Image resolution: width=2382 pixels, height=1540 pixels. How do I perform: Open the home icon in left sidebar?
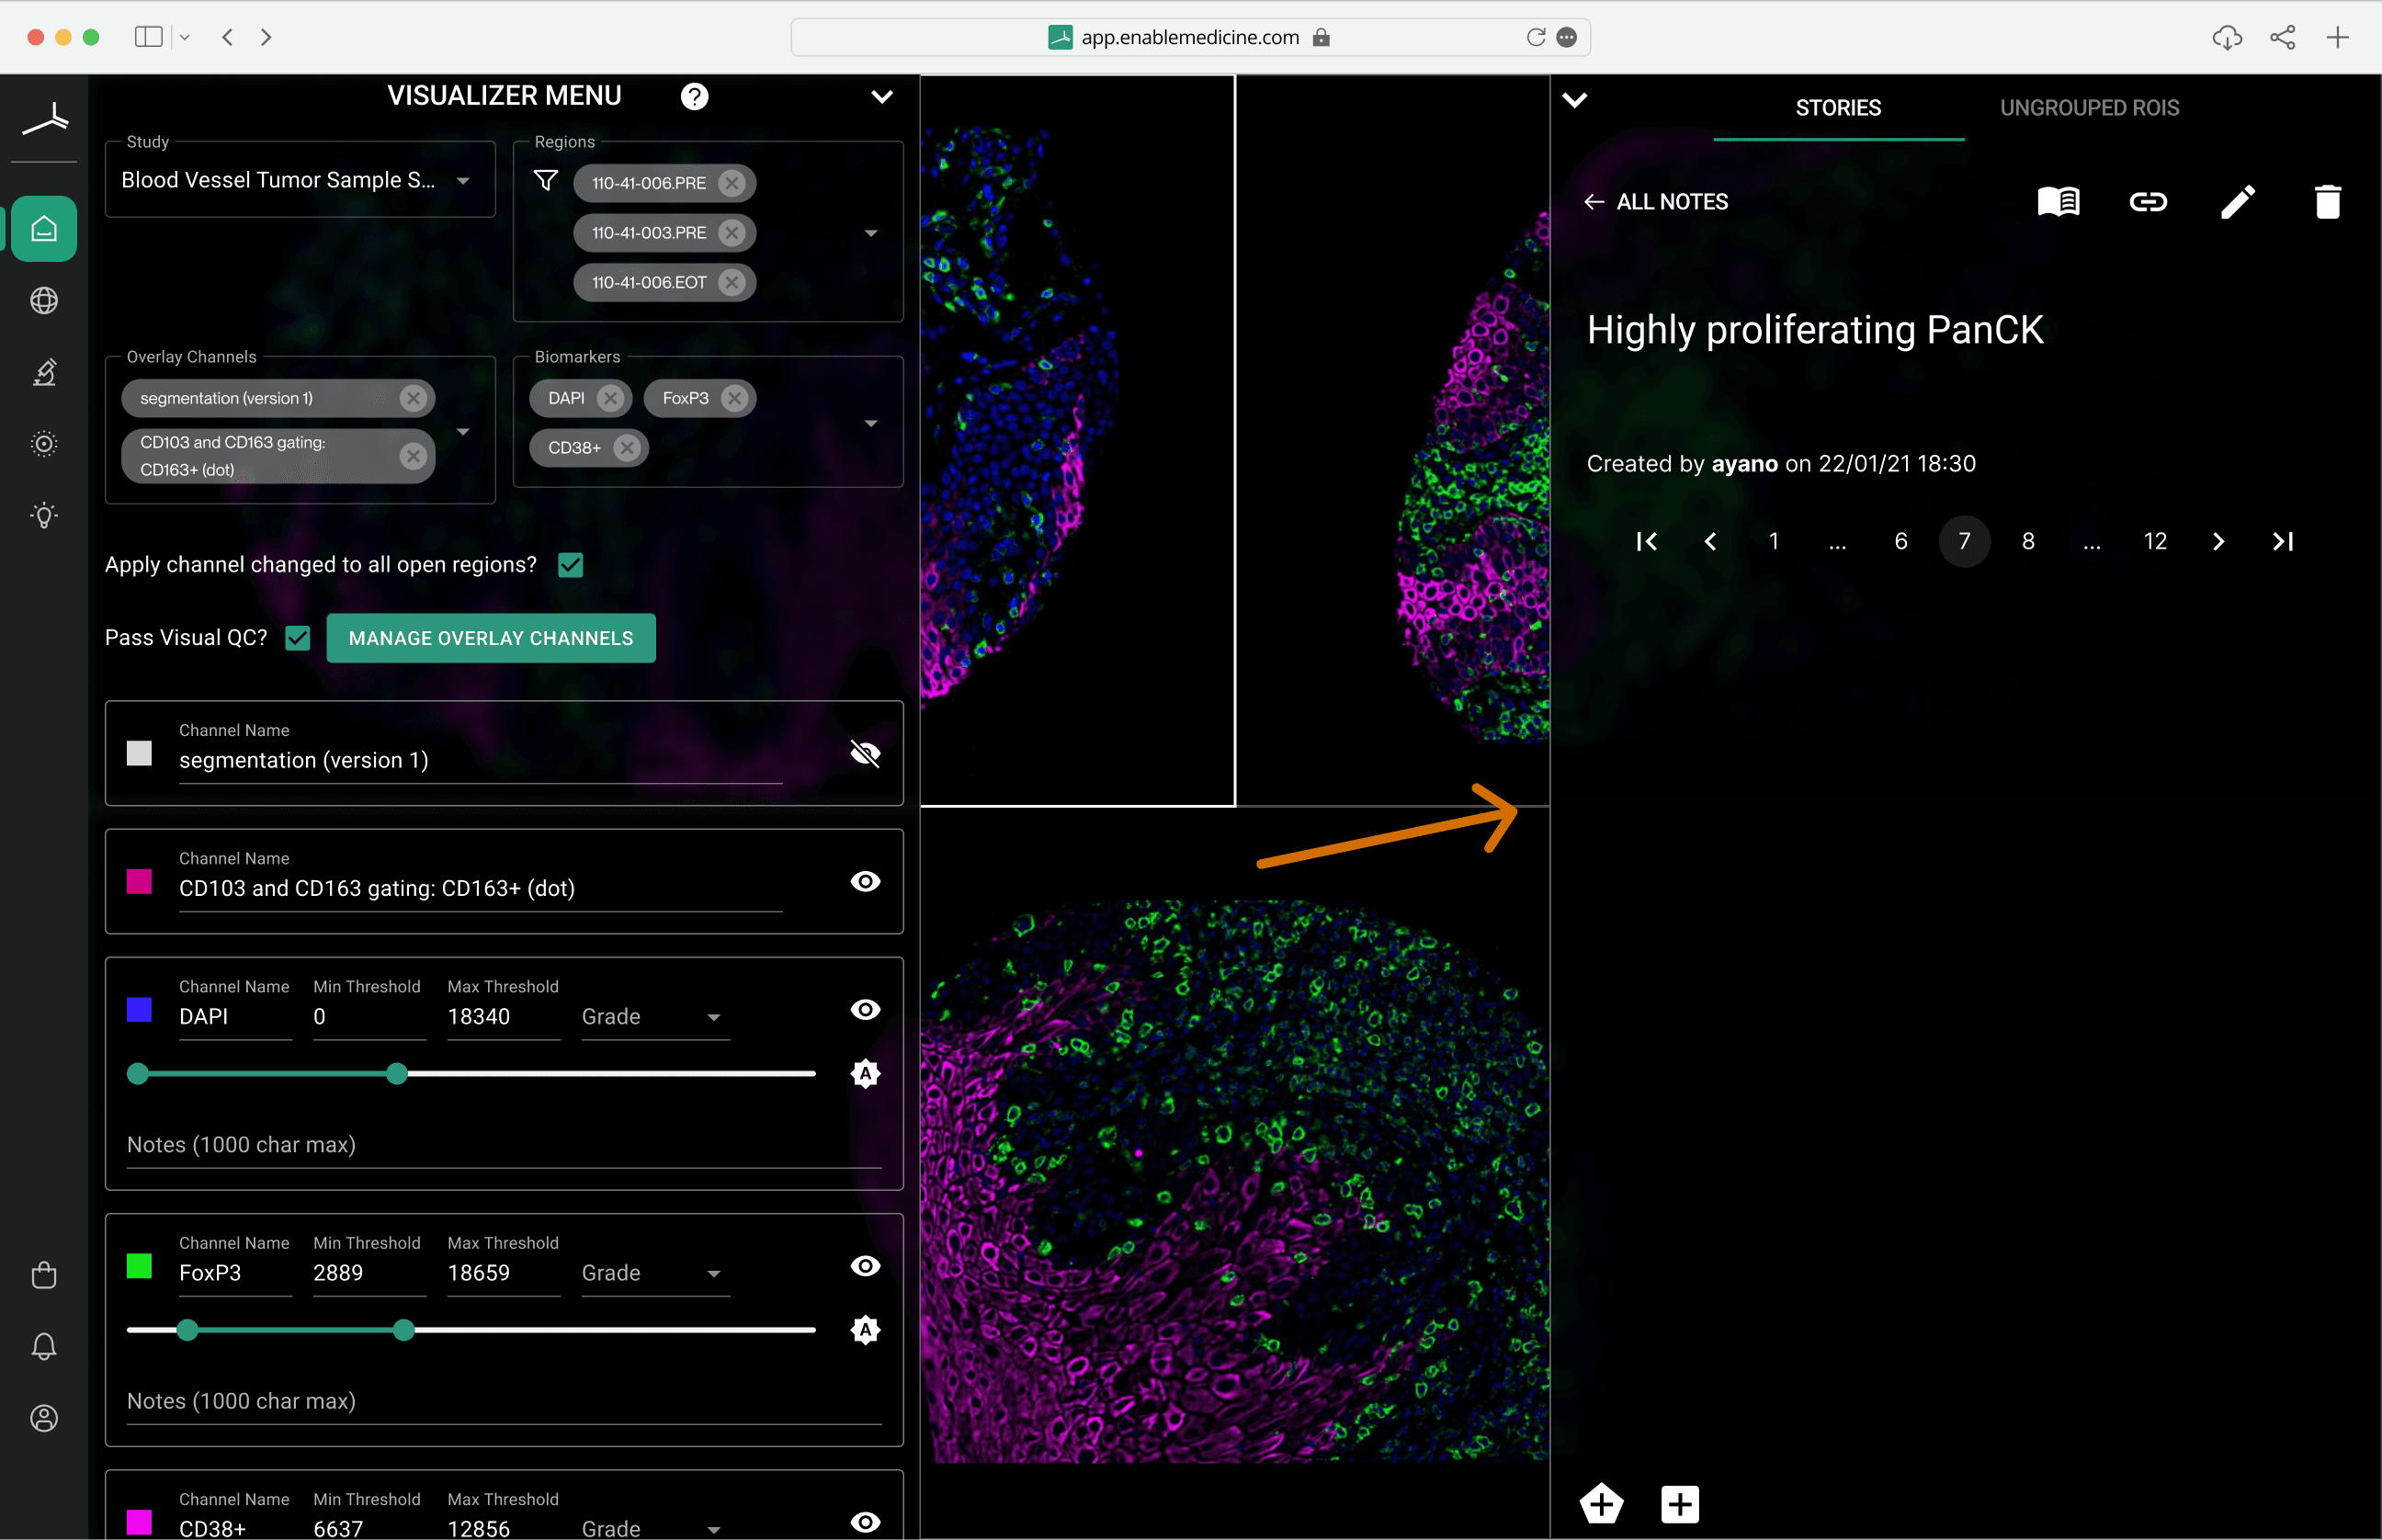coord(44,229)
